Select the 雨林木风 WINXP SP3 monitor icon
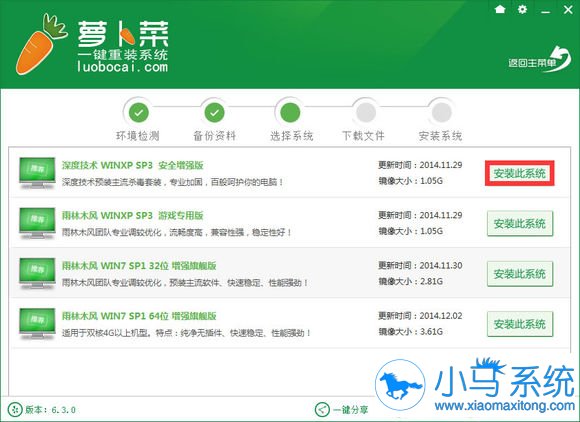The width and height of the screenshot is (580, 422). tap(37, 223)
